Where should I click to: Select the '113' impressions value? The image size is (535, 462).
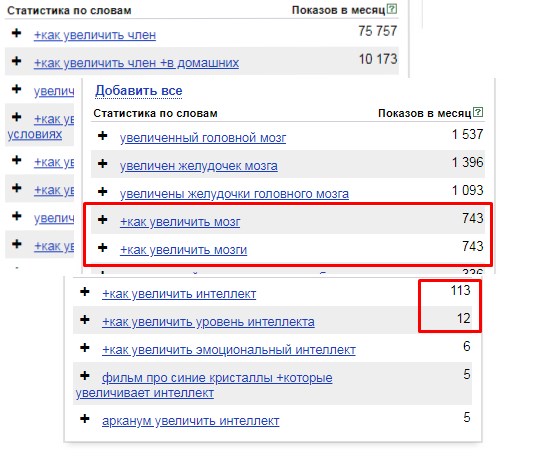tap(461, 290)
